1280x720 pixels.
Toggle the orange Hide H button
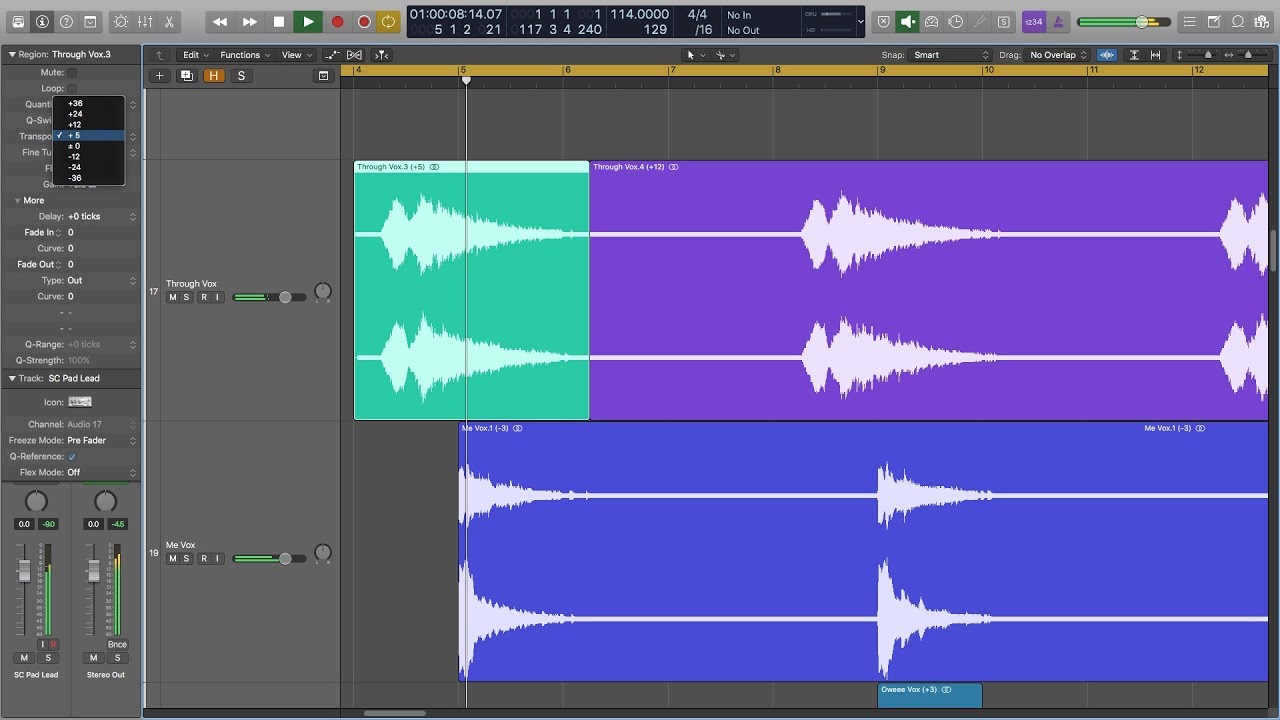[213, 76]
